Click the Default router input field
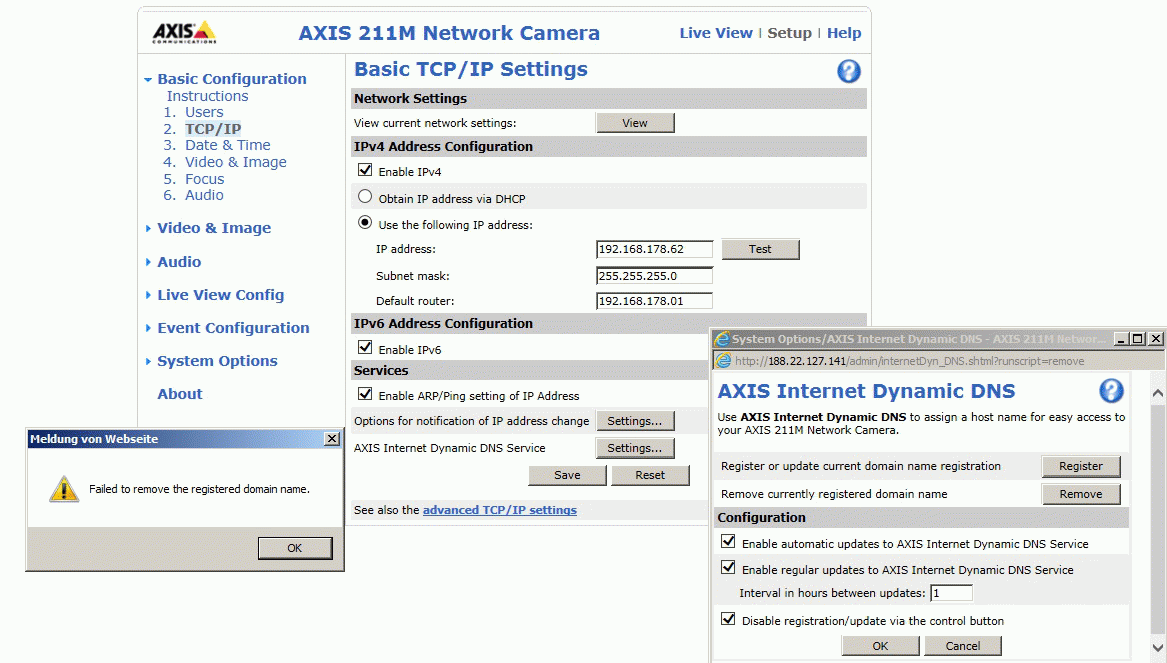The image size is (1167, 663). pyautogui.click(x=654, y=301)
